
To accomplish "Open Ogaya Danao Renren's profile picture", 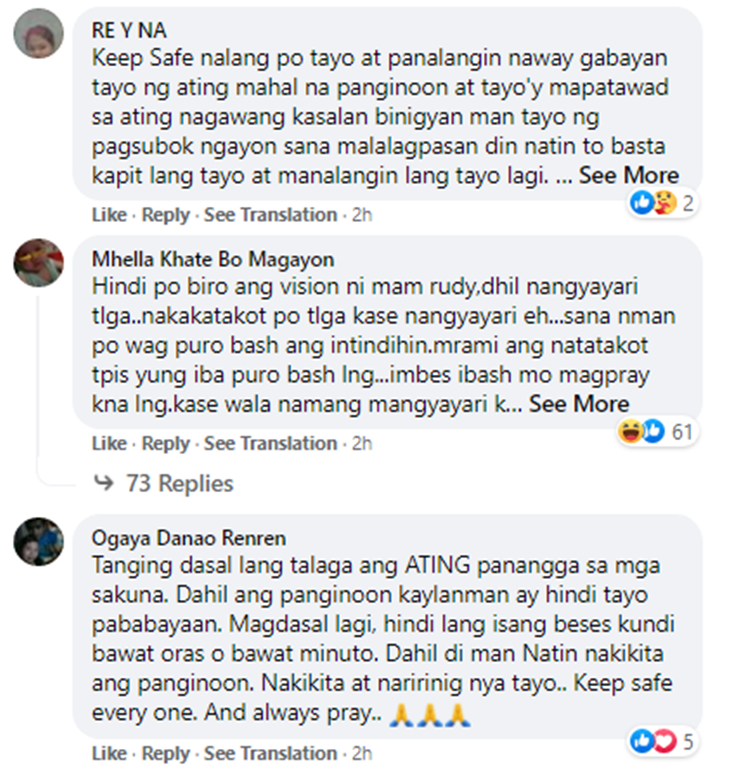I will click(x=39, y=541).
